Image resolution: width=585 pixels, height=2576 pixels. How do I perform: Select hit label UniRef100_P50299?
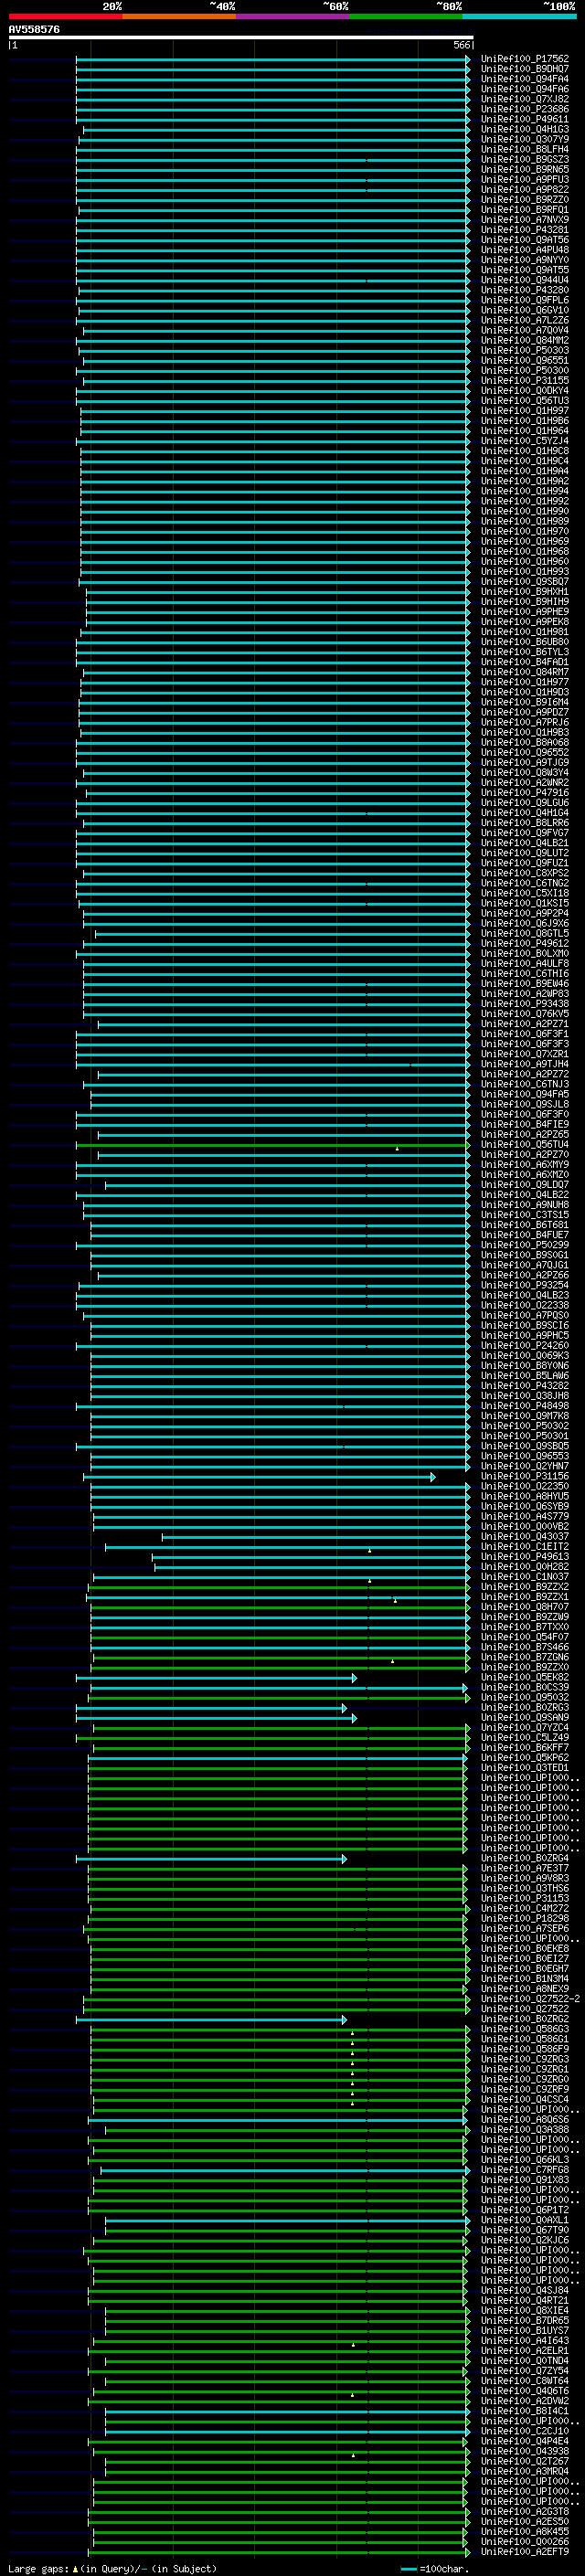coord(524,1245)
